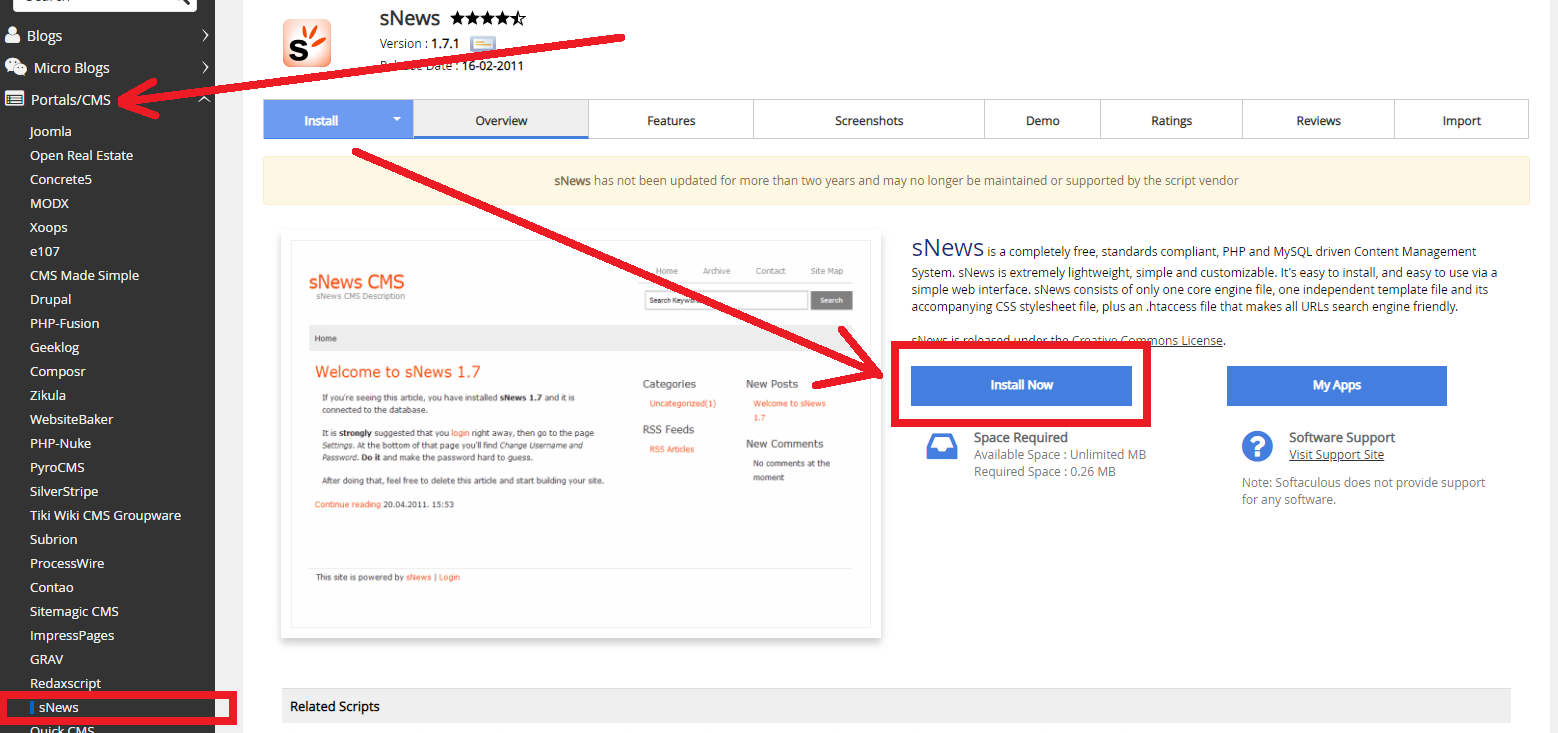Click the sNews CMS preview screenshot
Screen dimensions: 1558x733
pyautogui.click(x=580, y=433)
